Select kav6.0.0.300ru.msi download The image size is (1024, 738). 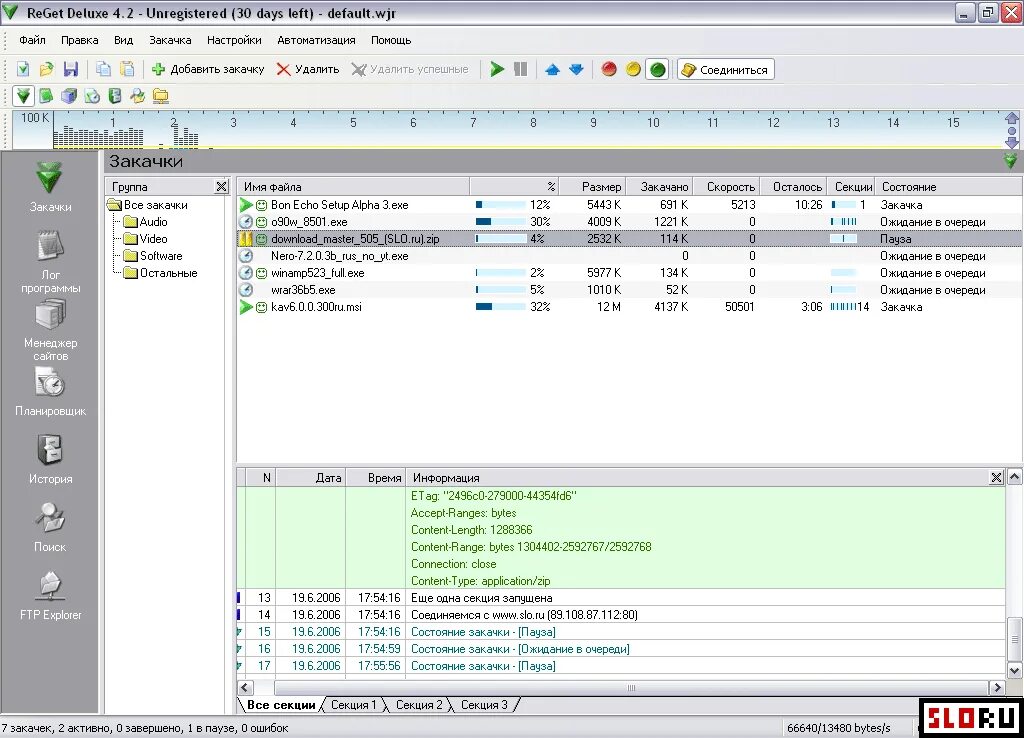pos(630,307)
